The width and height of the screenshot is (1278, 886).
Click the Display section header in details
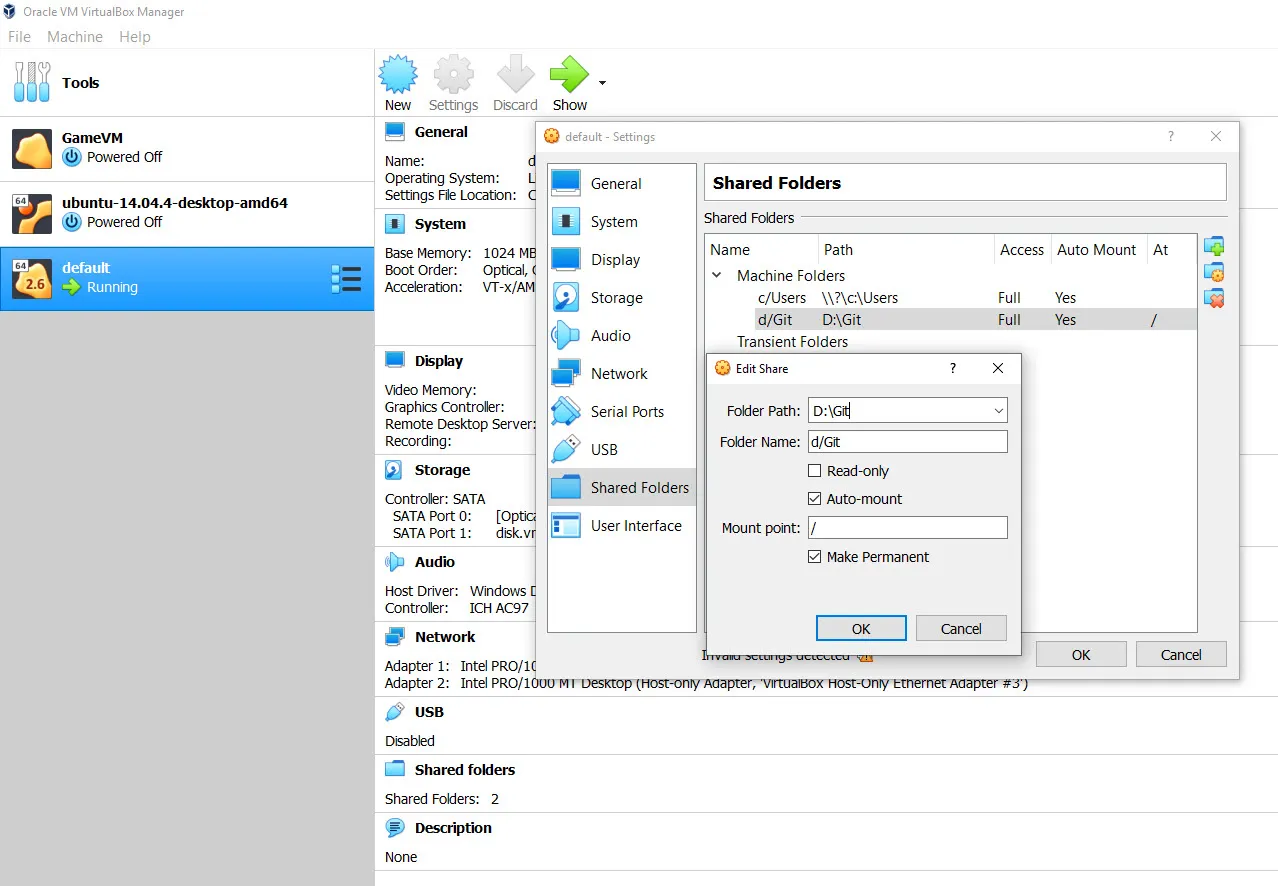439,361
